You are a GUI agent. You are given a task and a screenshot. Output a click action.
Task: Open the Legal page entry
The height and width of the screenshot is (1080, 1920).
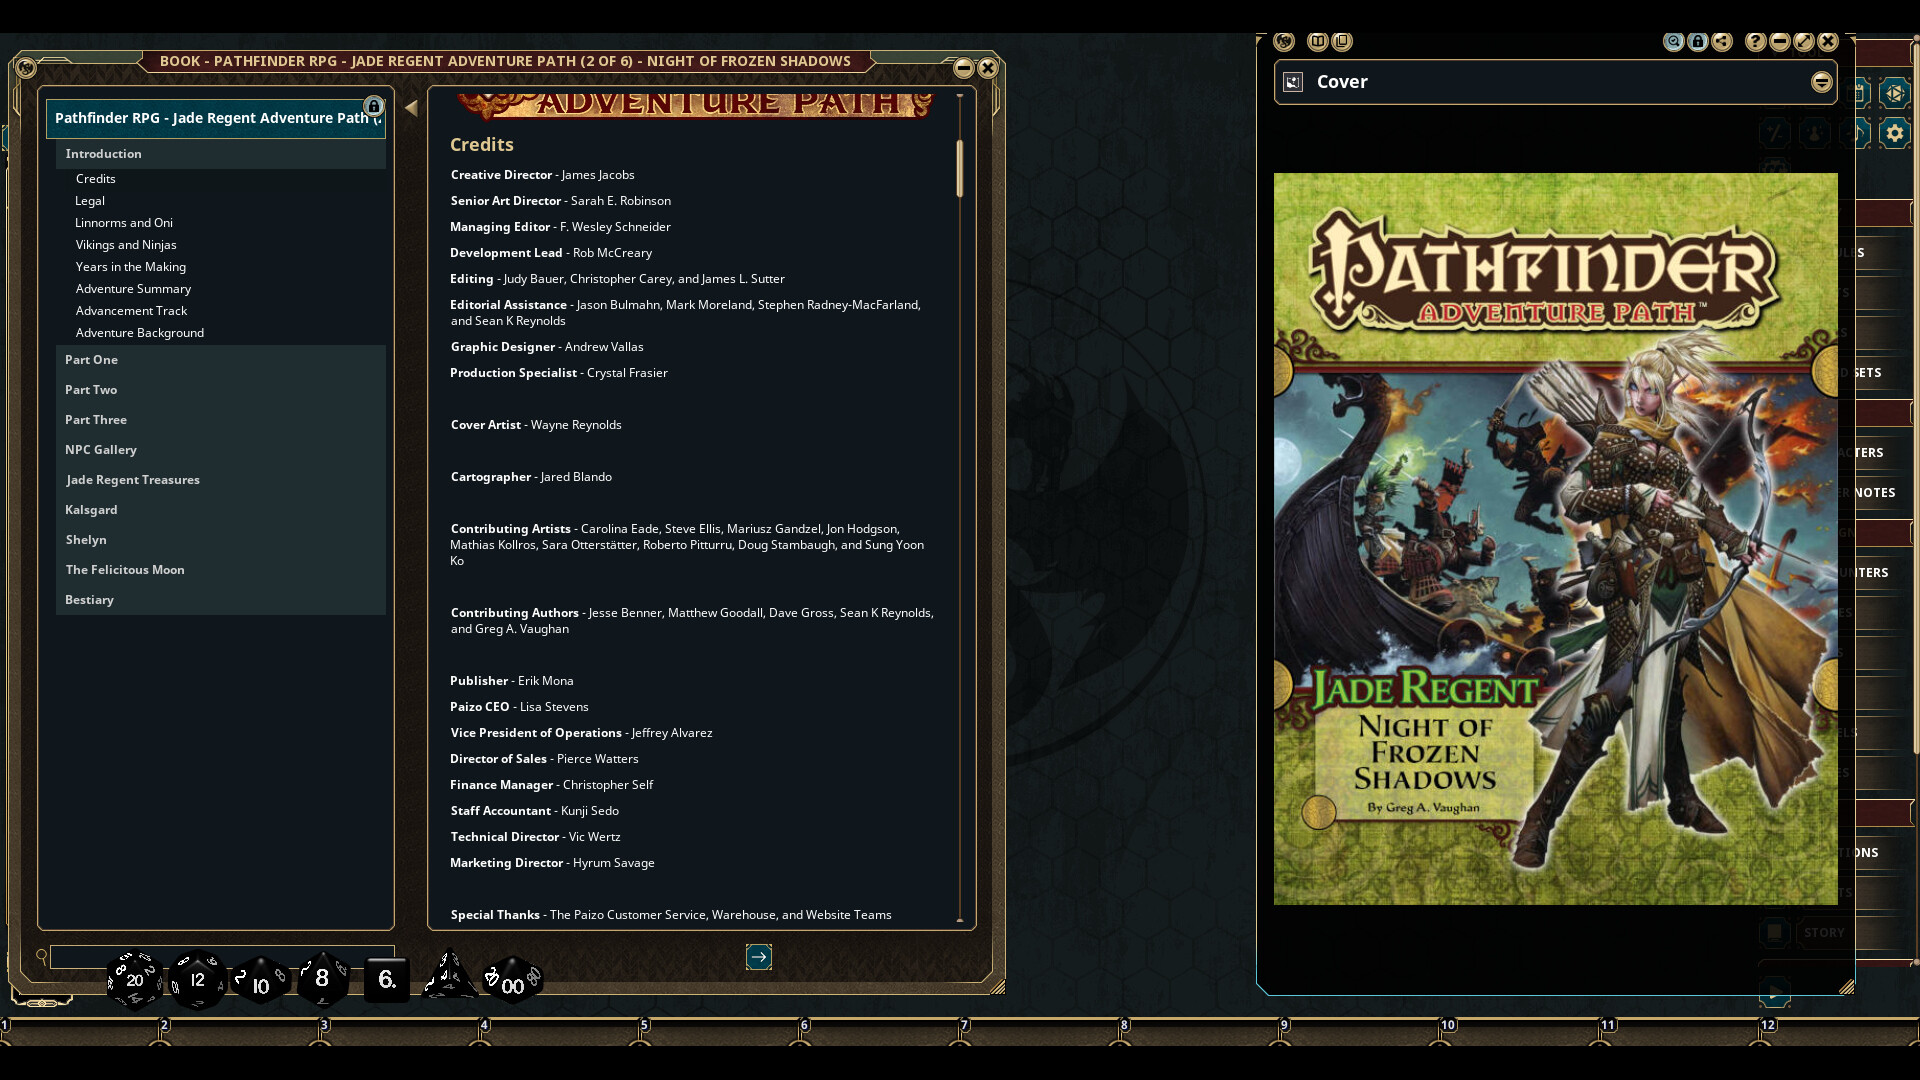pos(90,201)
